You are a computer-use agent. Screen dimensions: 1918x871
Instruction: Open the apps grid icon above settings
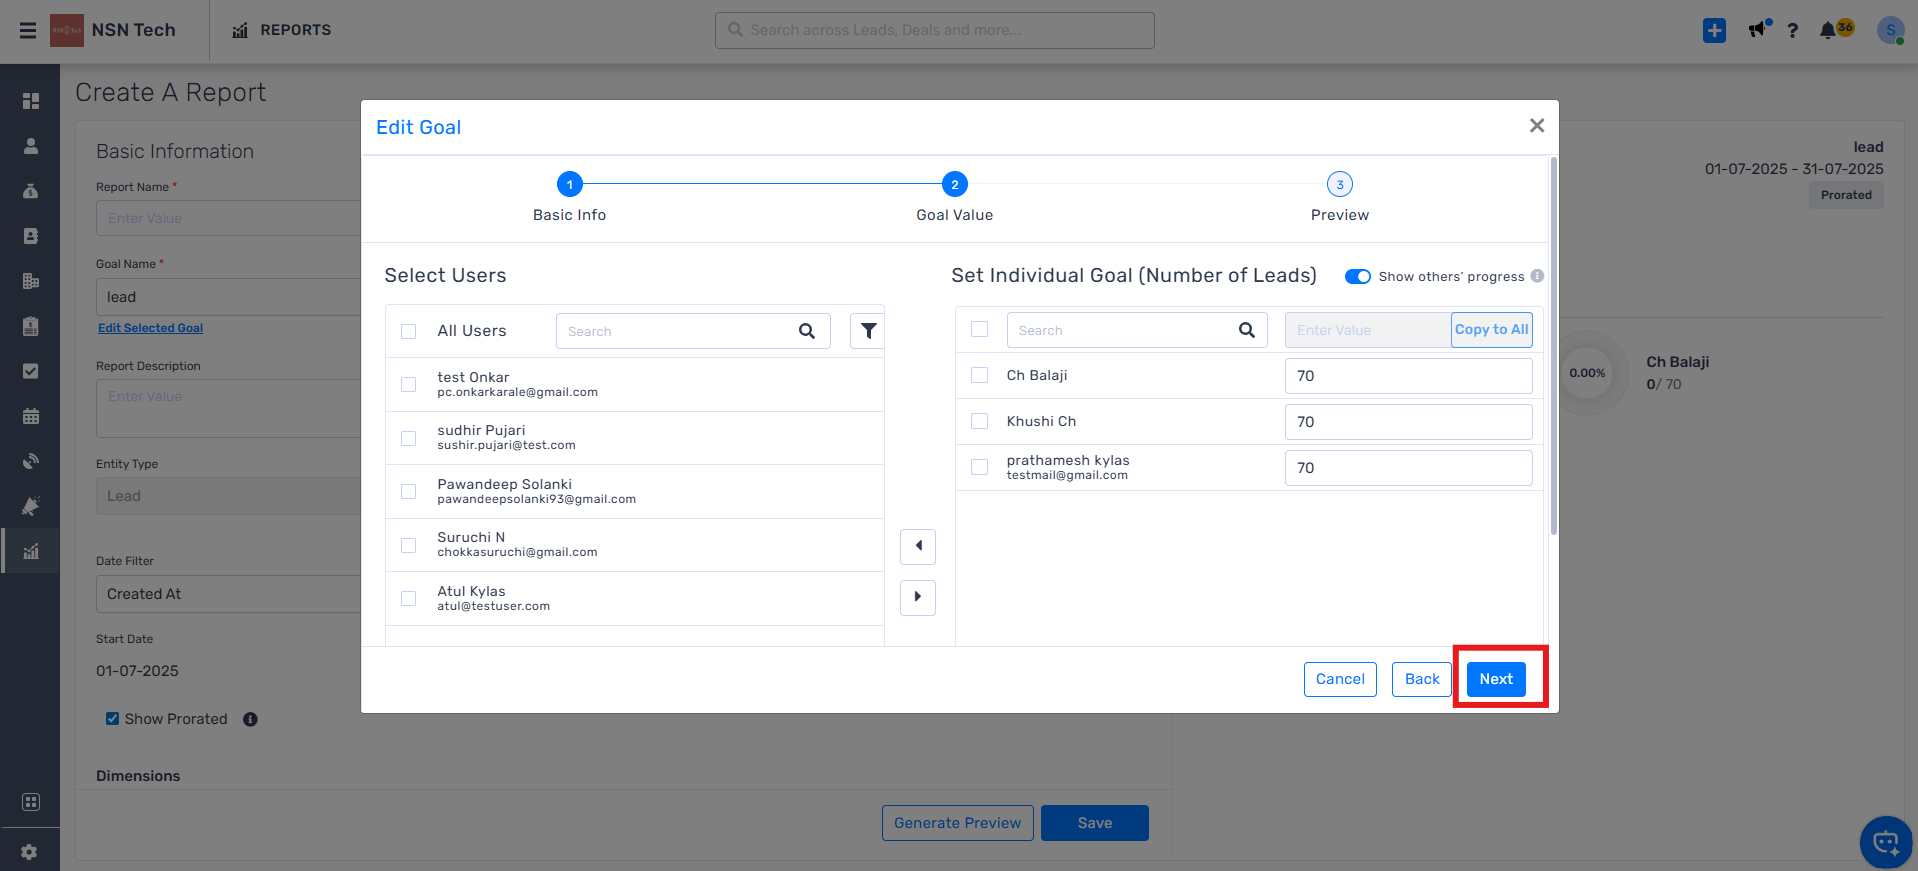pyautogui.click(x=31, y=802)
